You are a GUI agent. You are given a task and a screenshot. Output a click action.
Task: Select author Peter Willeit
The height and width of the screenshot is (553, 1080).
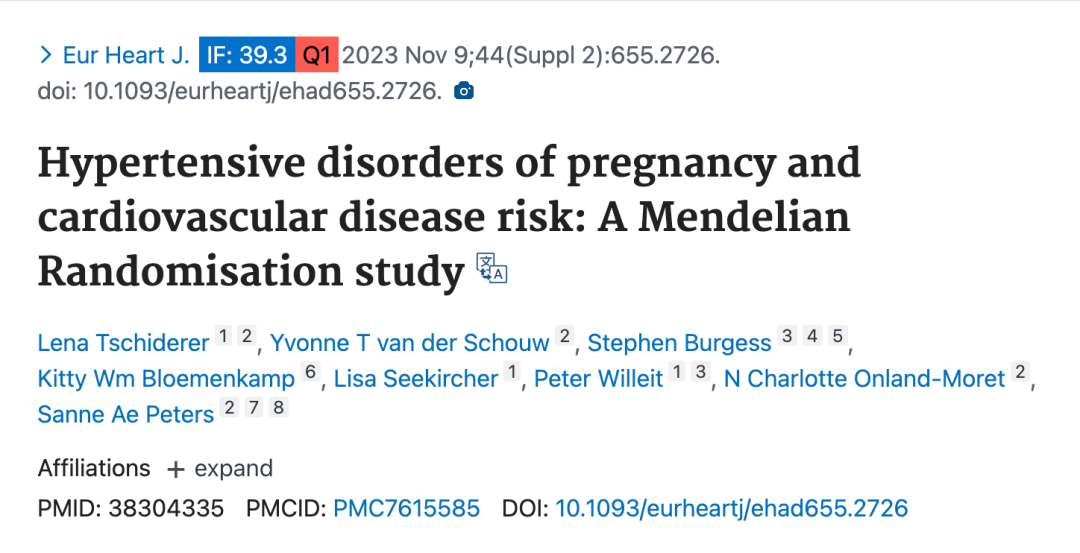pos(597,379)
